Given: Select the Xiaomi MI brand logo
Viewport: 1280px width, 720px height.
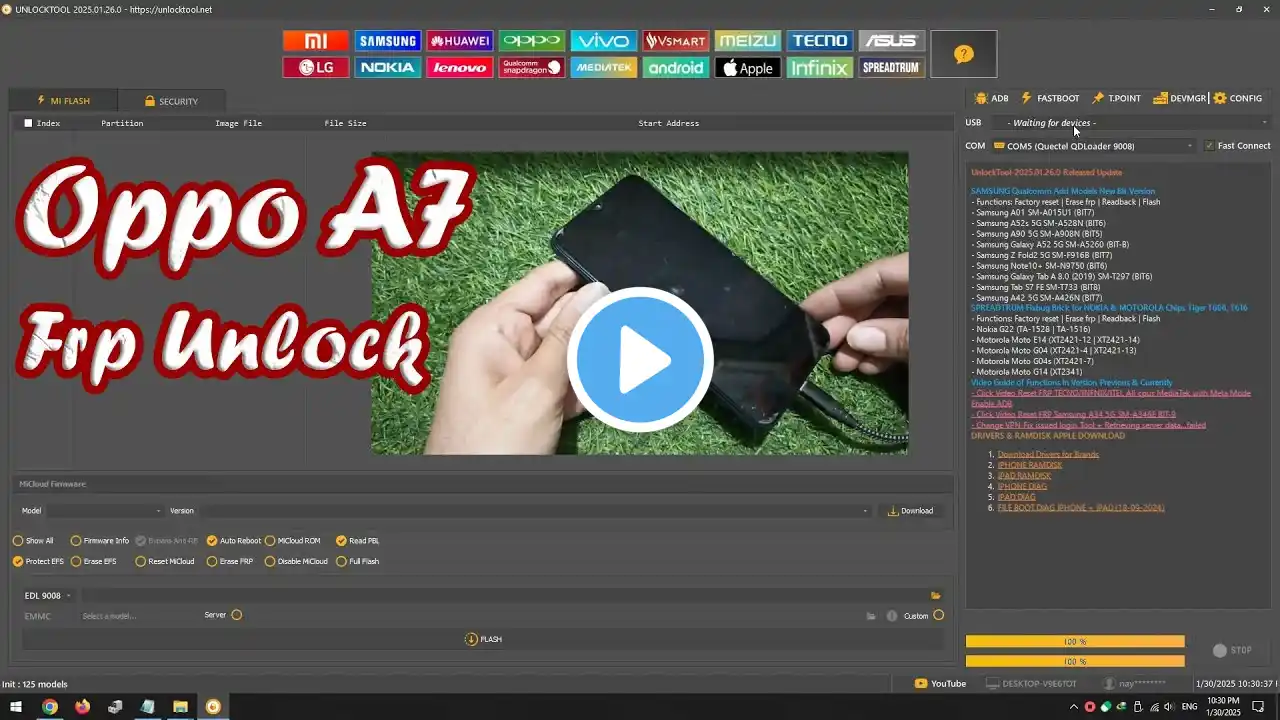Looking at the screenshot, I should (x=316, y=41).
